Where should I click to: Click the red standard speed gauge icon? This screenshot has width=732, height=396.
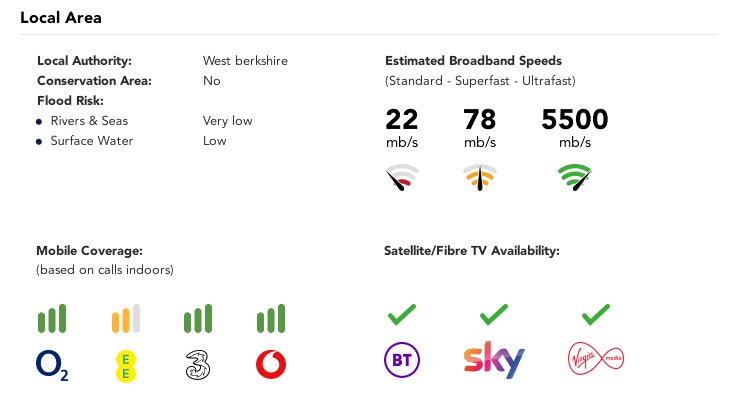point(402,177)
